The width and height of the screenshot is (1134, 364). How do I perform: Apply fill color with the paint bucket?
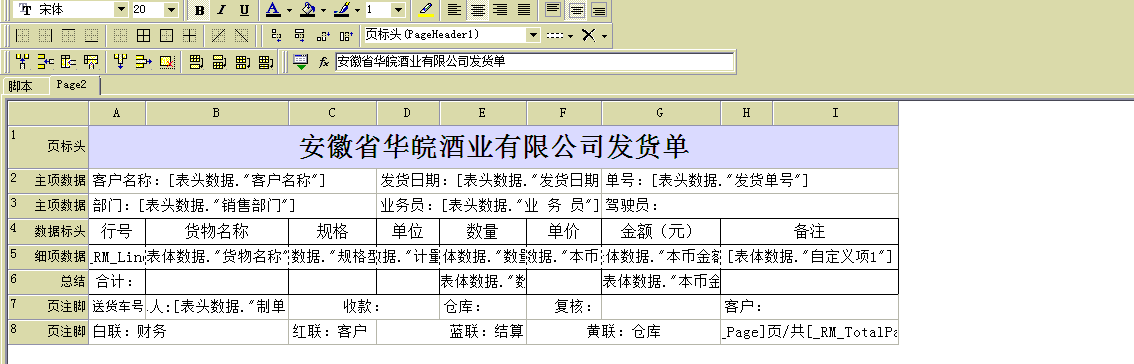(307, 10)
